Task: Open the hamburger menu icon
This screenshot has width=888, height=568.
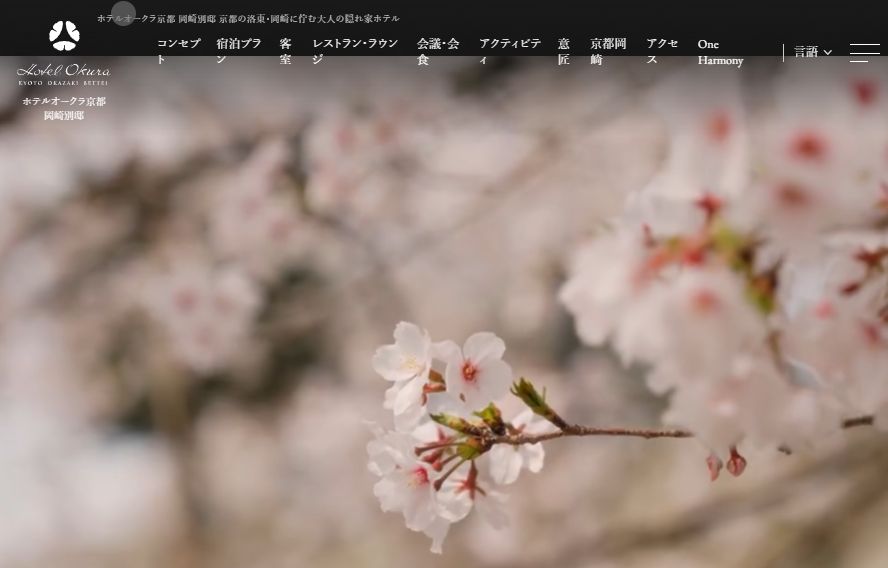Action: coord(864,52)
